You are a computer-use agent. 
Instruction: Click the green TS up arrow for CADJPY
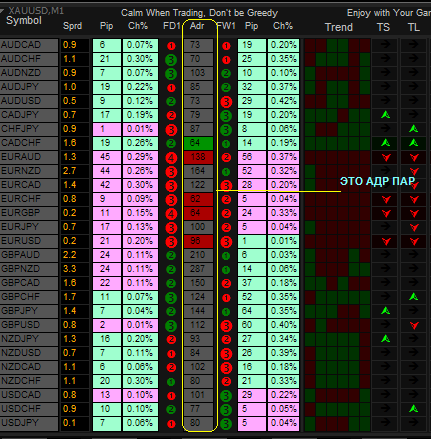386,115
